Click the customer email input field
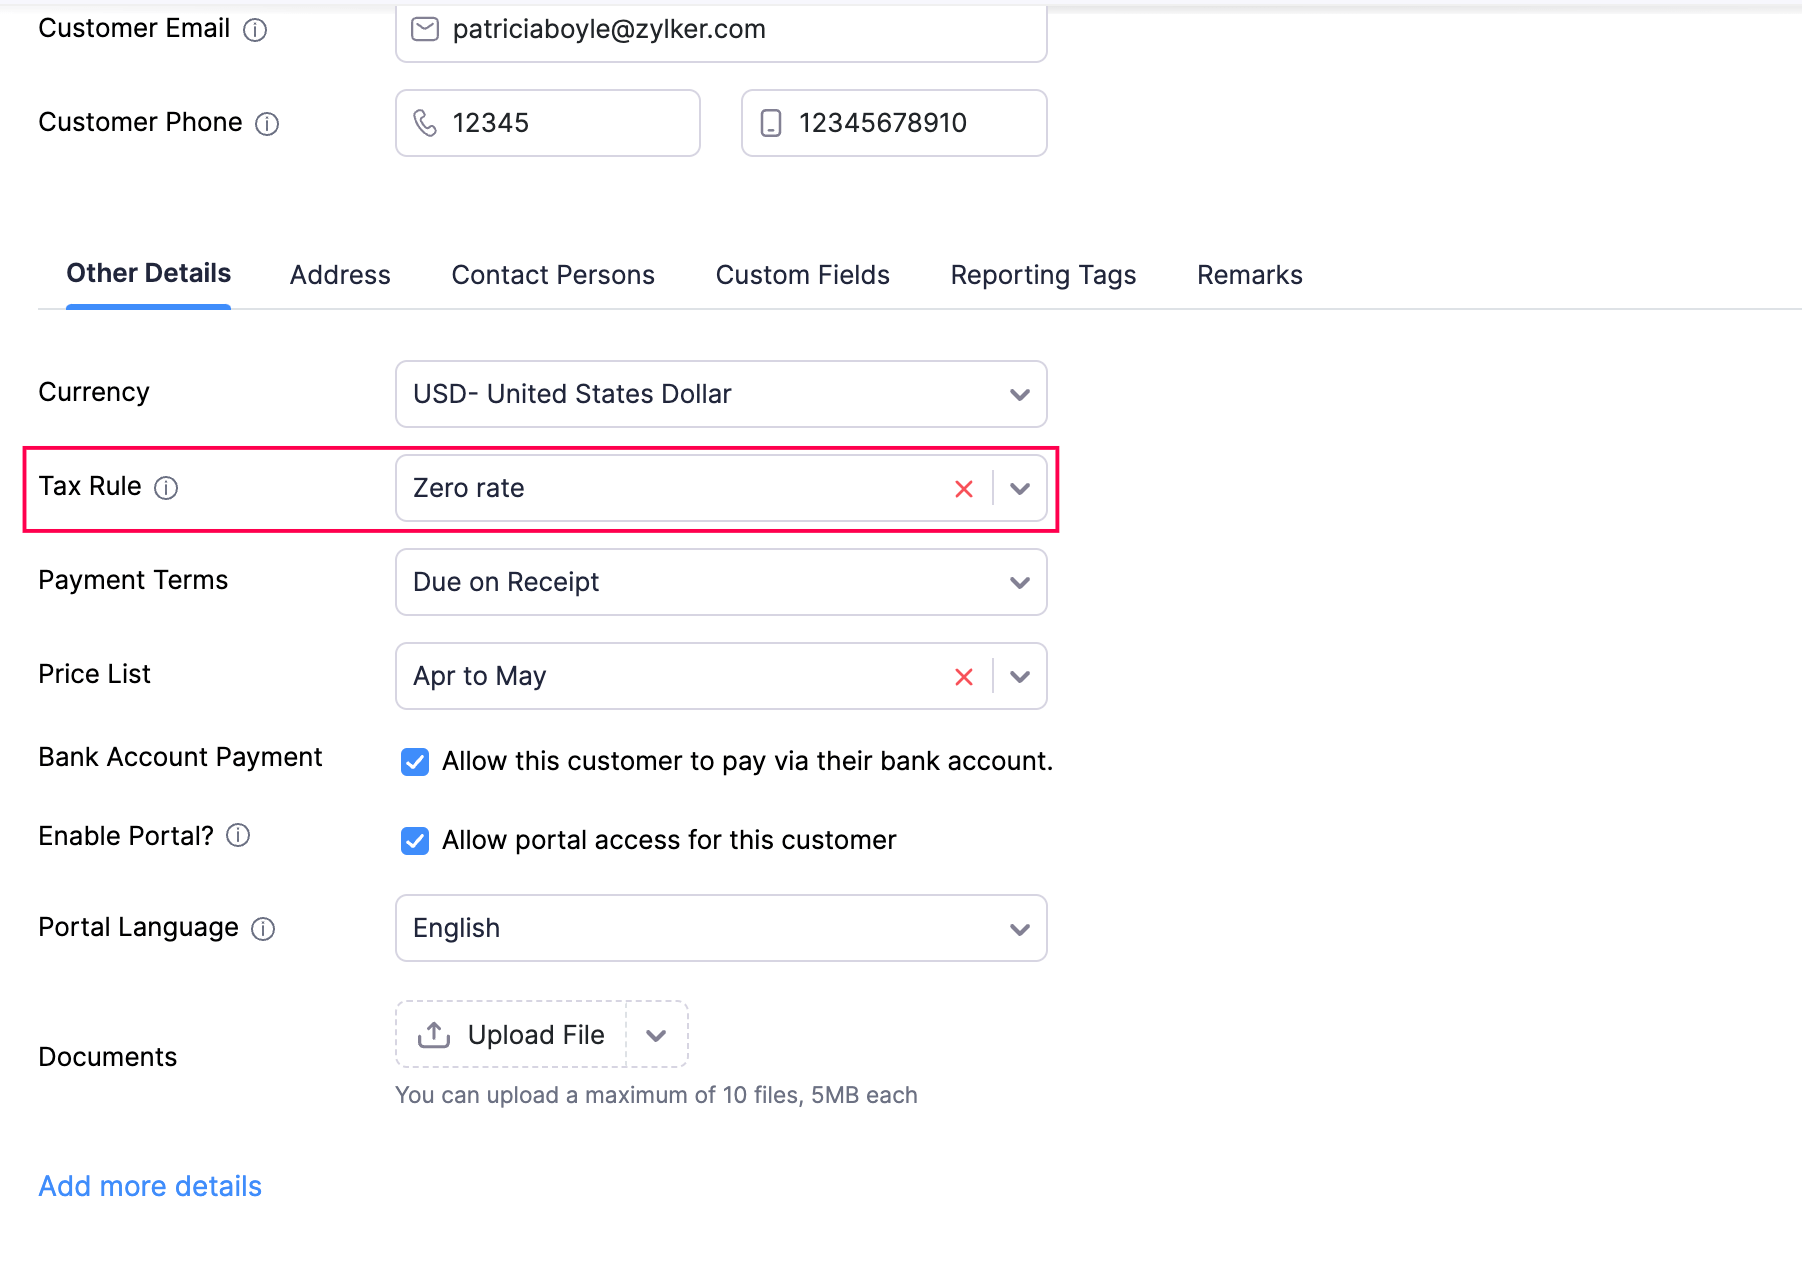 740,30
